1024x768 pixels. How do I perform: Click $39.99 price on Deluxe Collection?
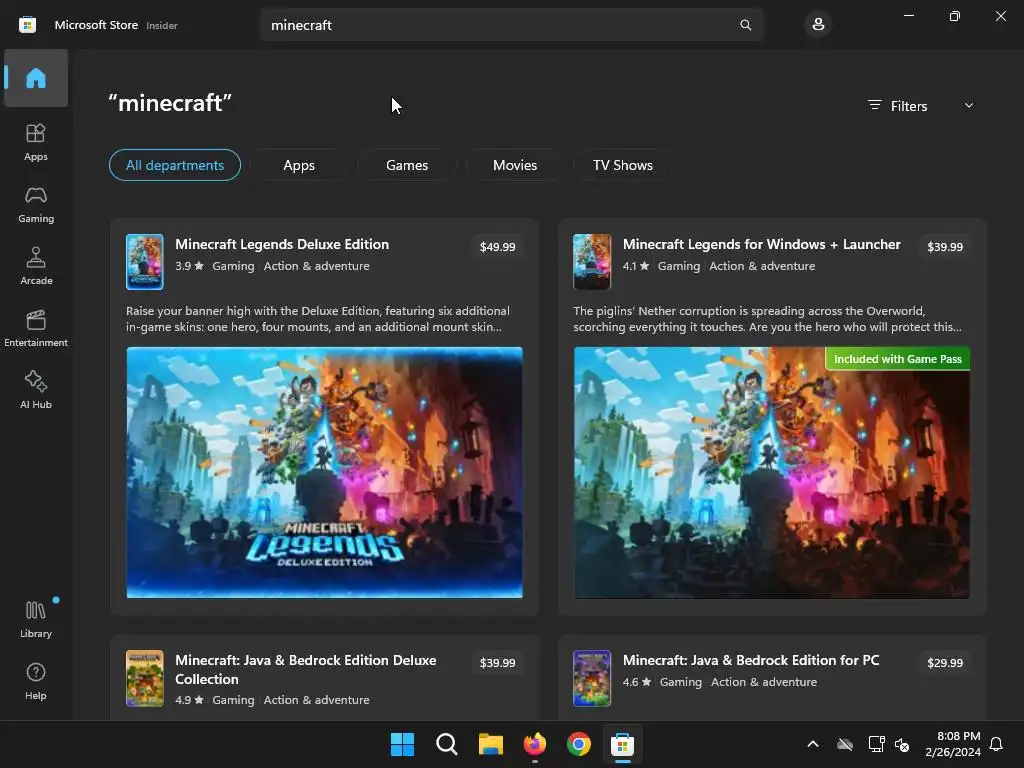pos(498,663)
